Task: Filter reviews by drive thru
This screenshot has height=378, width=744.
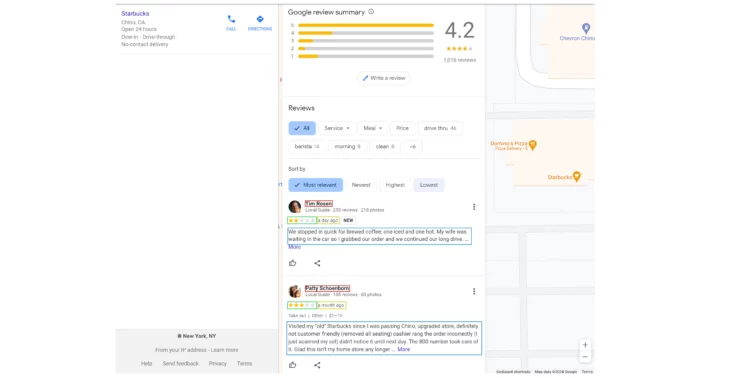Action: click(440, 128)
